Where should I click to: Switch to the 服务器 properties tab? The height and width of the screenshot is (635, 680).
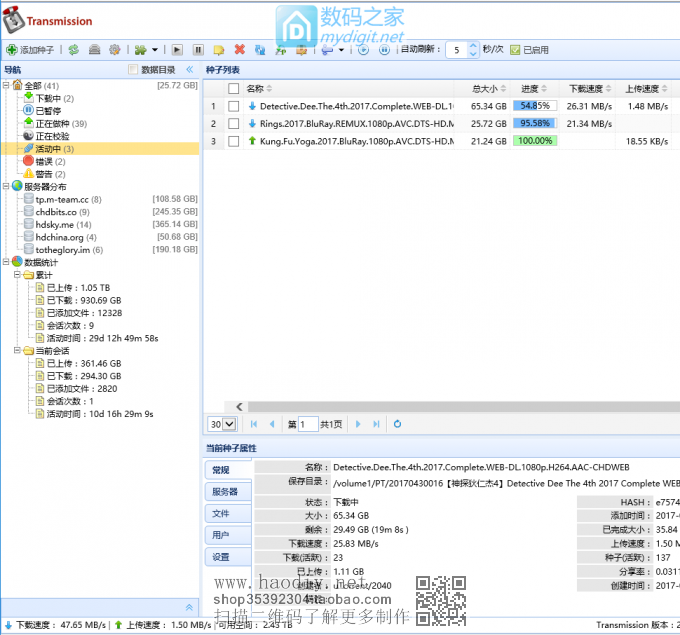click(225, 492)
